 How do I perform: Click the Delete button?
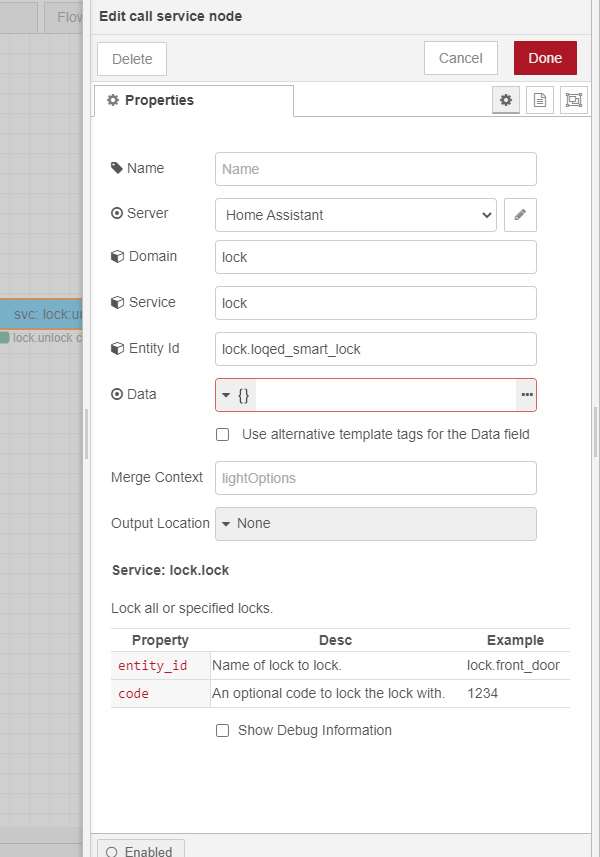click(132, 59)
